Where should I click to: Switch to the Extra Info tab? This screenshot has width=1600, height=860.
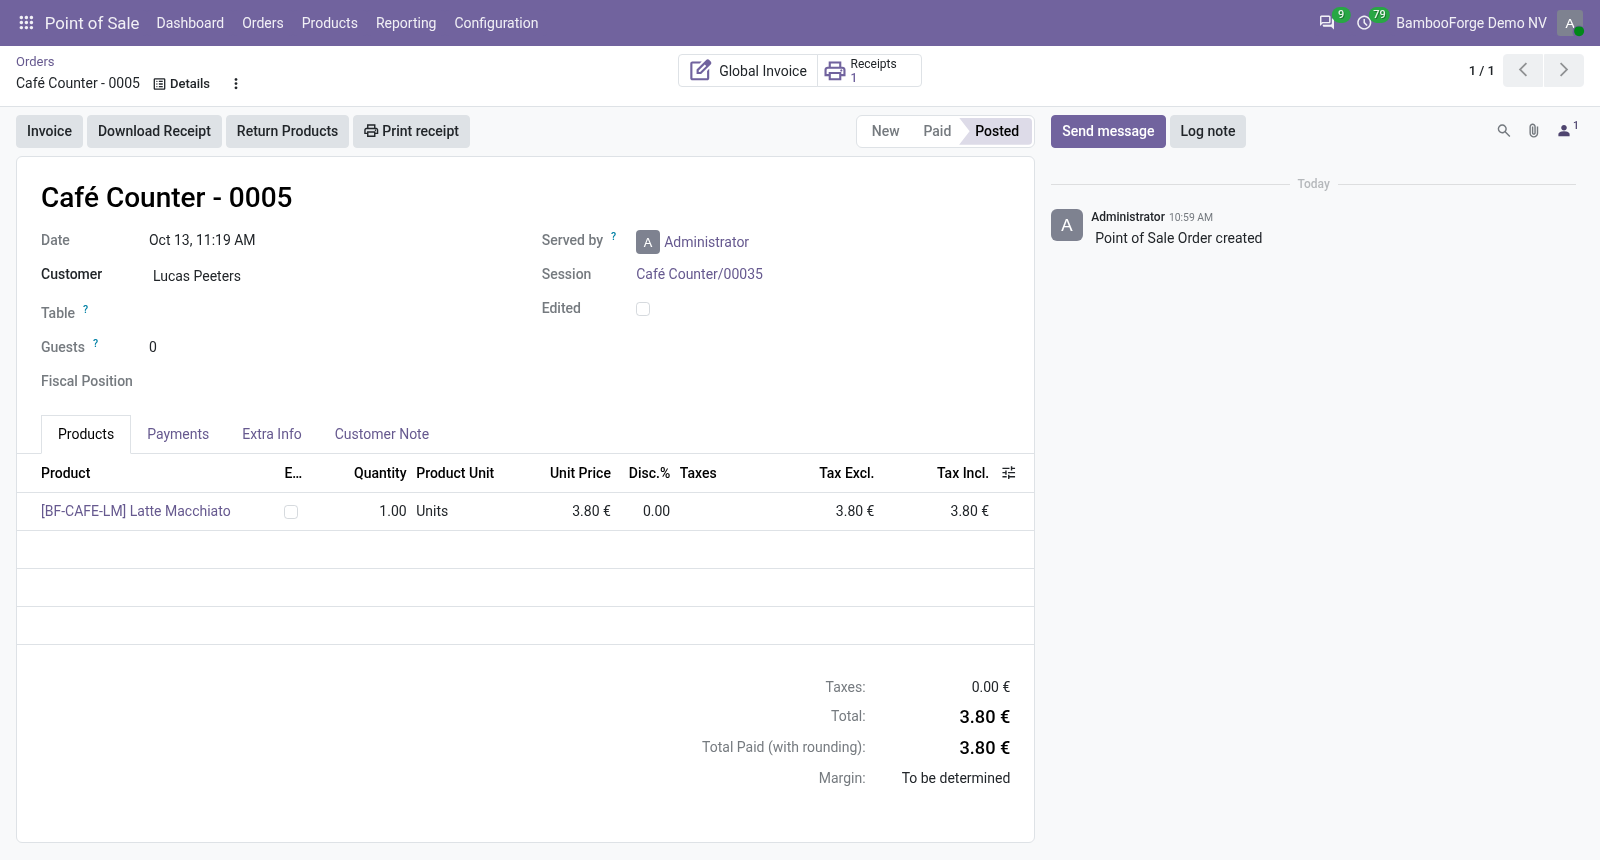[x=272, y=434]
